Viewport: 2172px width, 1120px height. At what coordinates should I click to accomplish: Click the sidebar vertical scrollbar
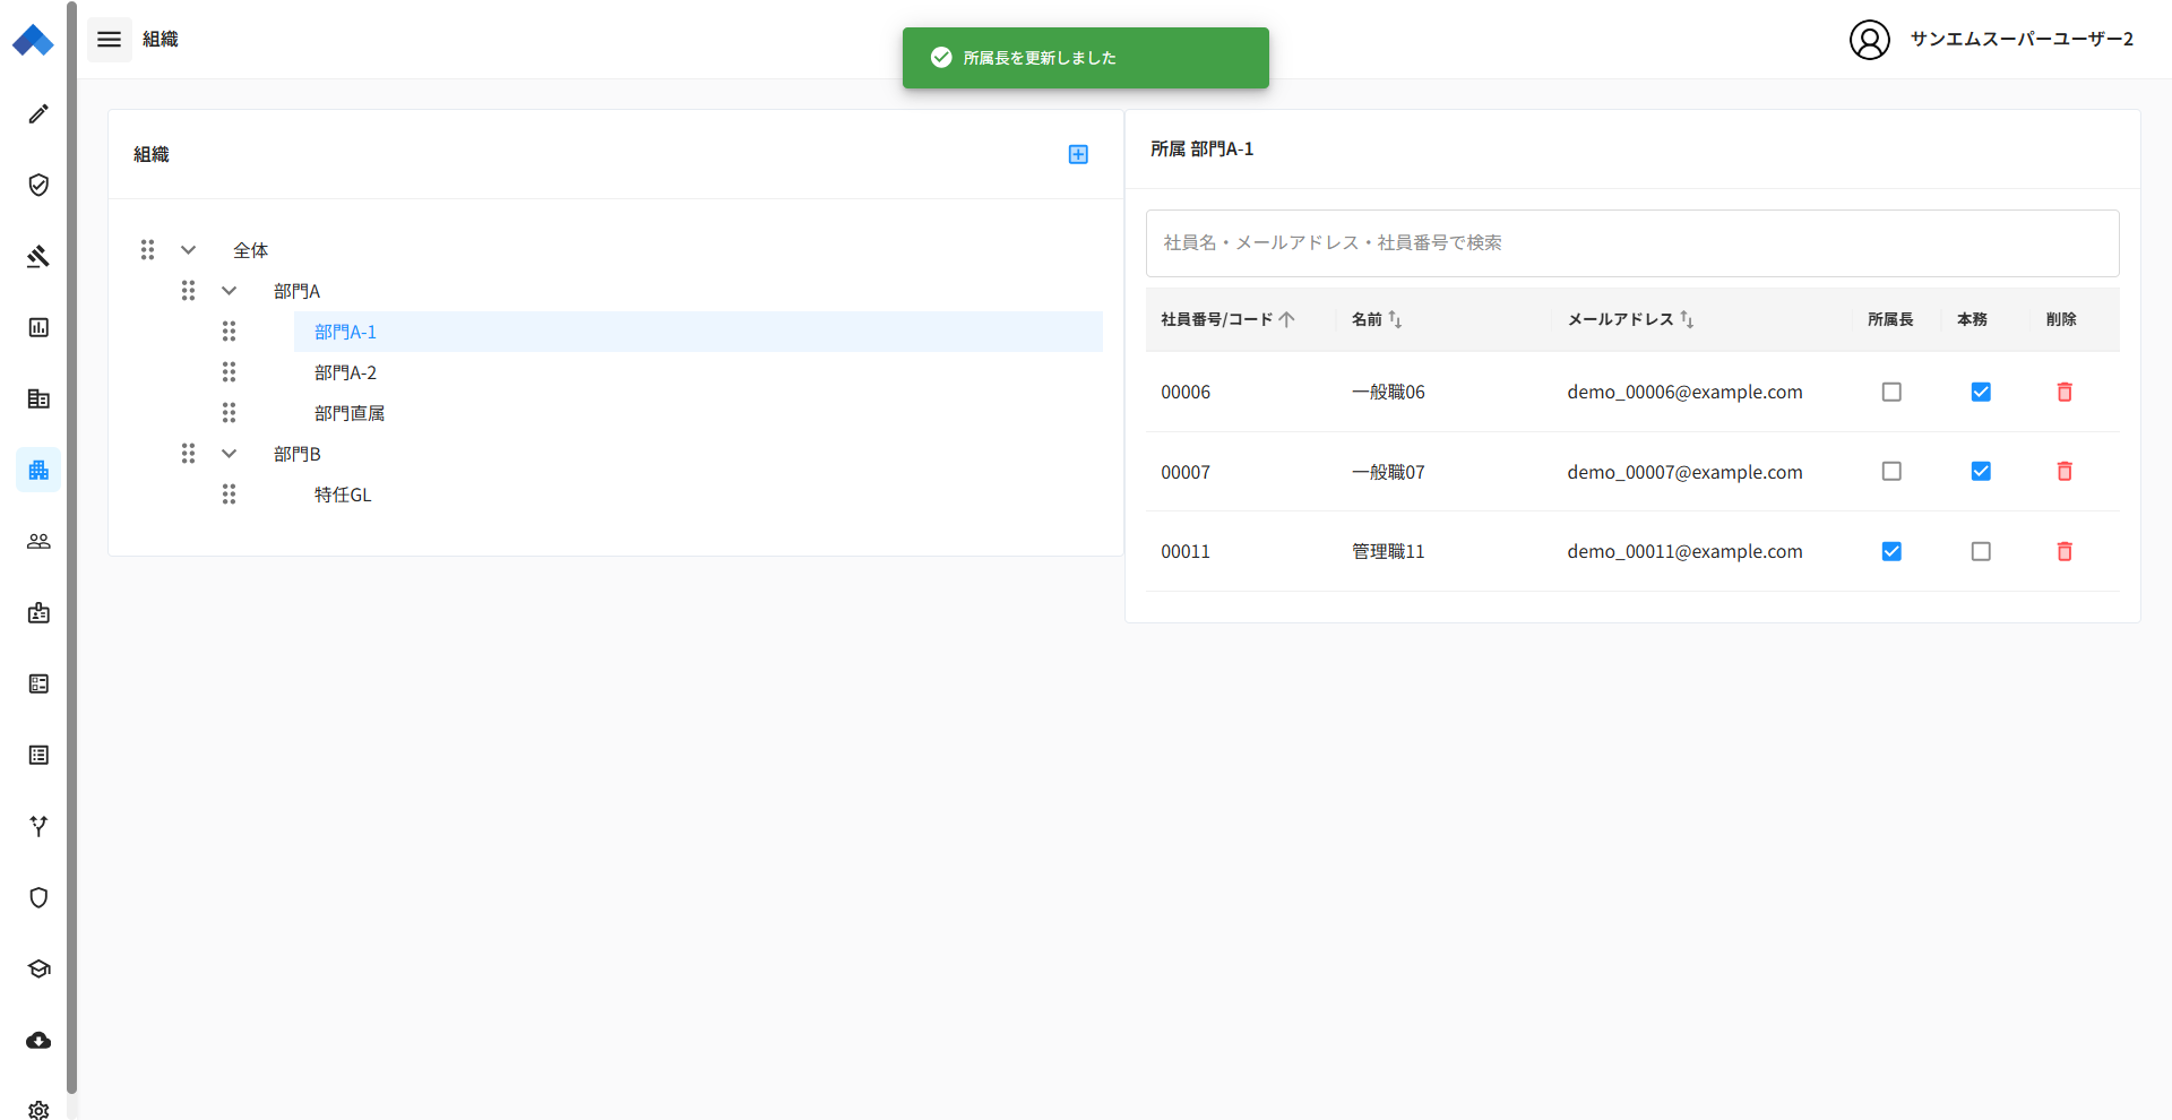tap(72, 547)
